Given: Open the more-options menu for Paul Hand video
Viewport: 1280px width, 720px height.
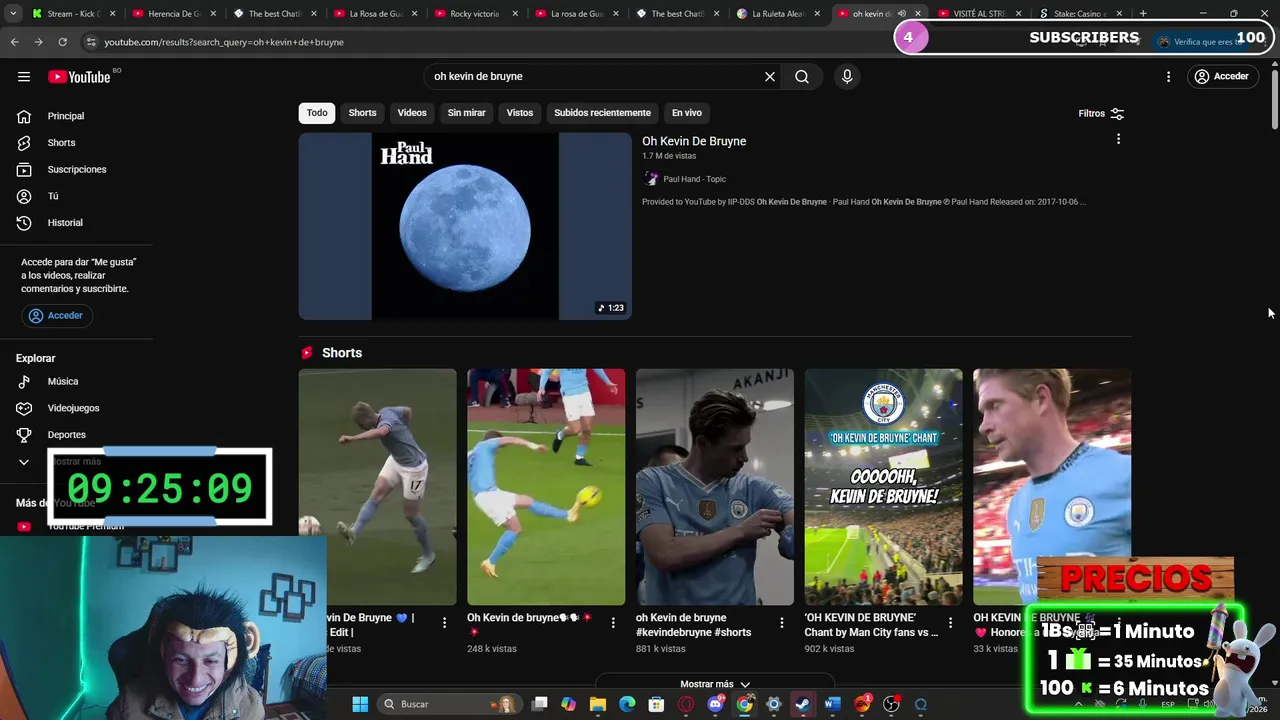Looking at the screenshot, I should 1118,139.
